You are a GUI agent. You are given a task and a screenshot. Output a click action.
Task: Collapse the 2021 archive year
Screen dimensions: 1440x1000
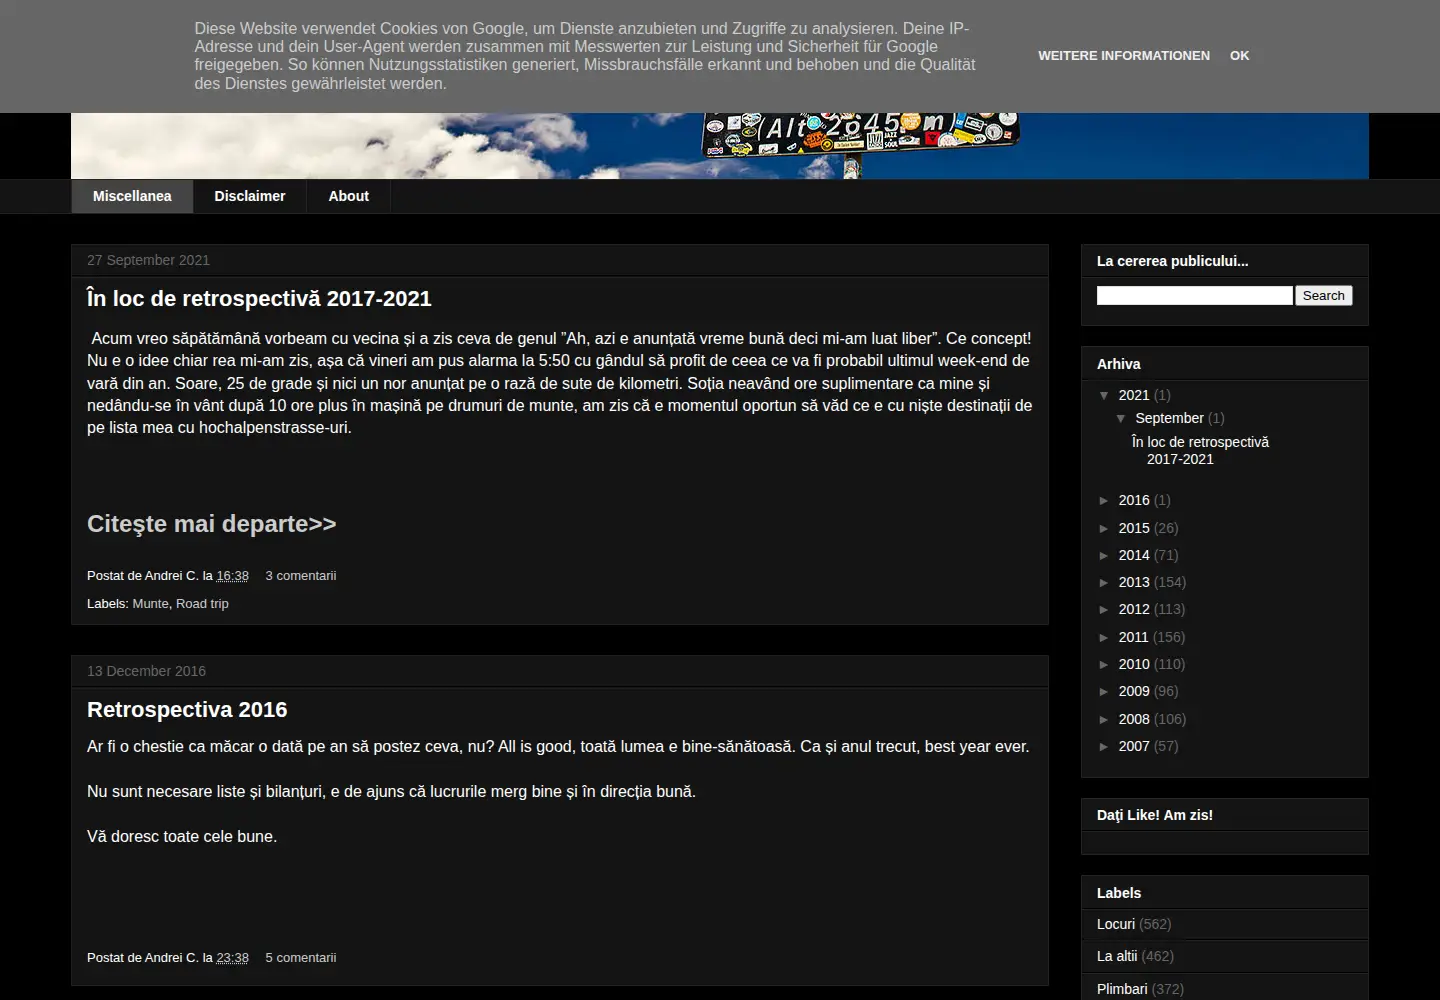click(x=1104, y=395)
